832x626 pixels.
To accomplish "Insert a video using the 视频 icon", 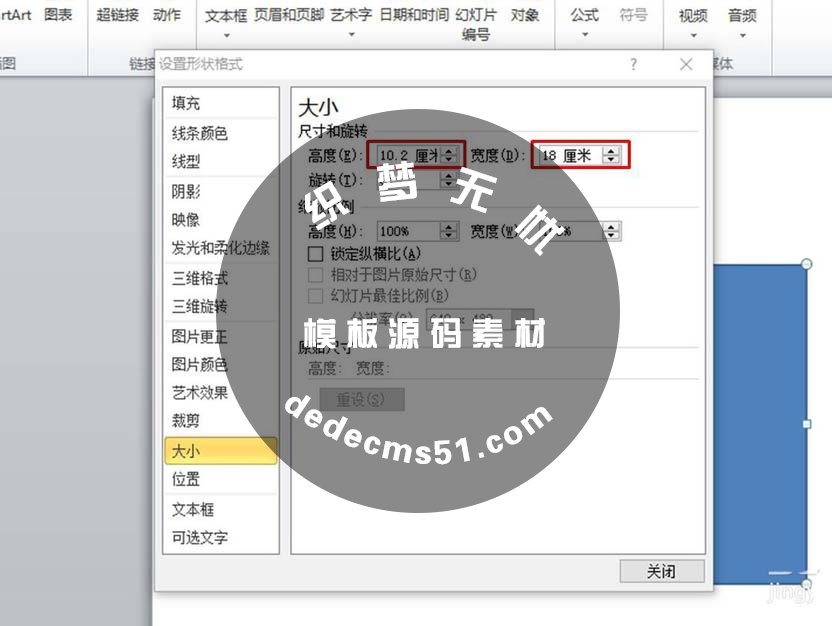I will point(693,15).
